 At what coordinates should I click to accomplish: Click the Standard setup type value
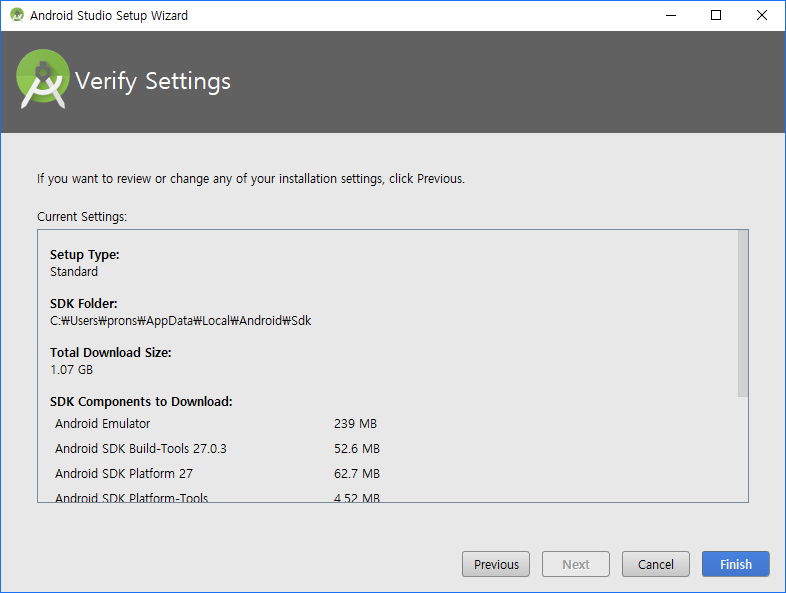tap(74, 272)
